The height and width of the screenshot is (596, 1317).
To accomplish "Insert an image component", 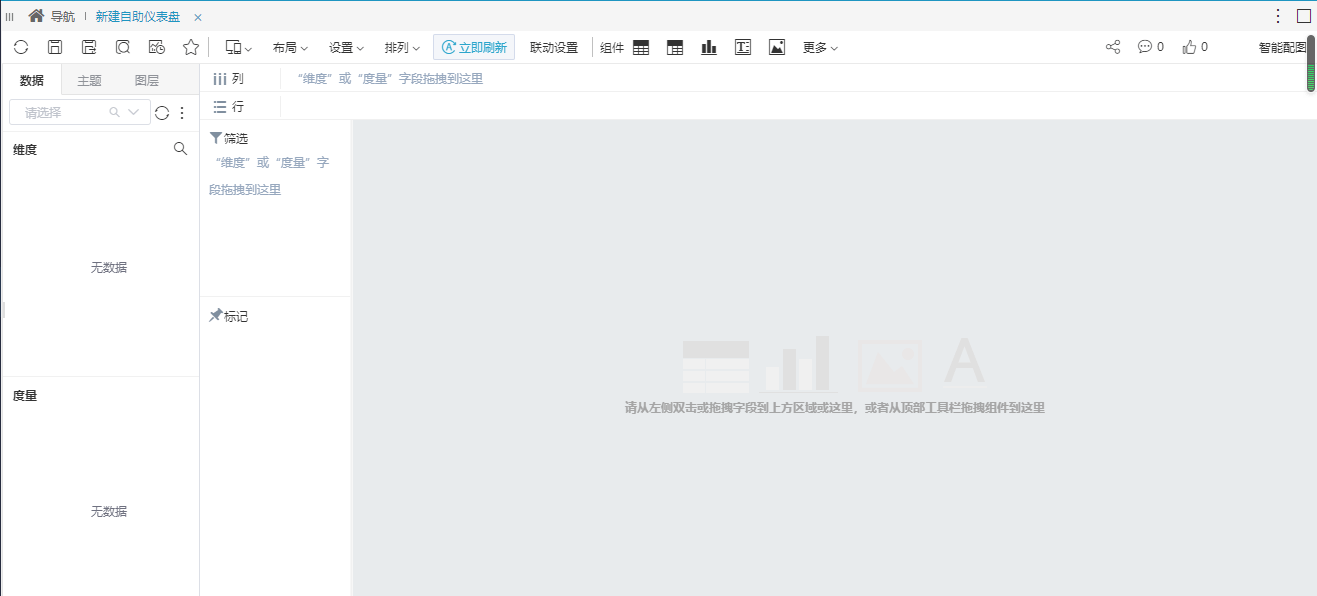I will (x=777, y=46).
